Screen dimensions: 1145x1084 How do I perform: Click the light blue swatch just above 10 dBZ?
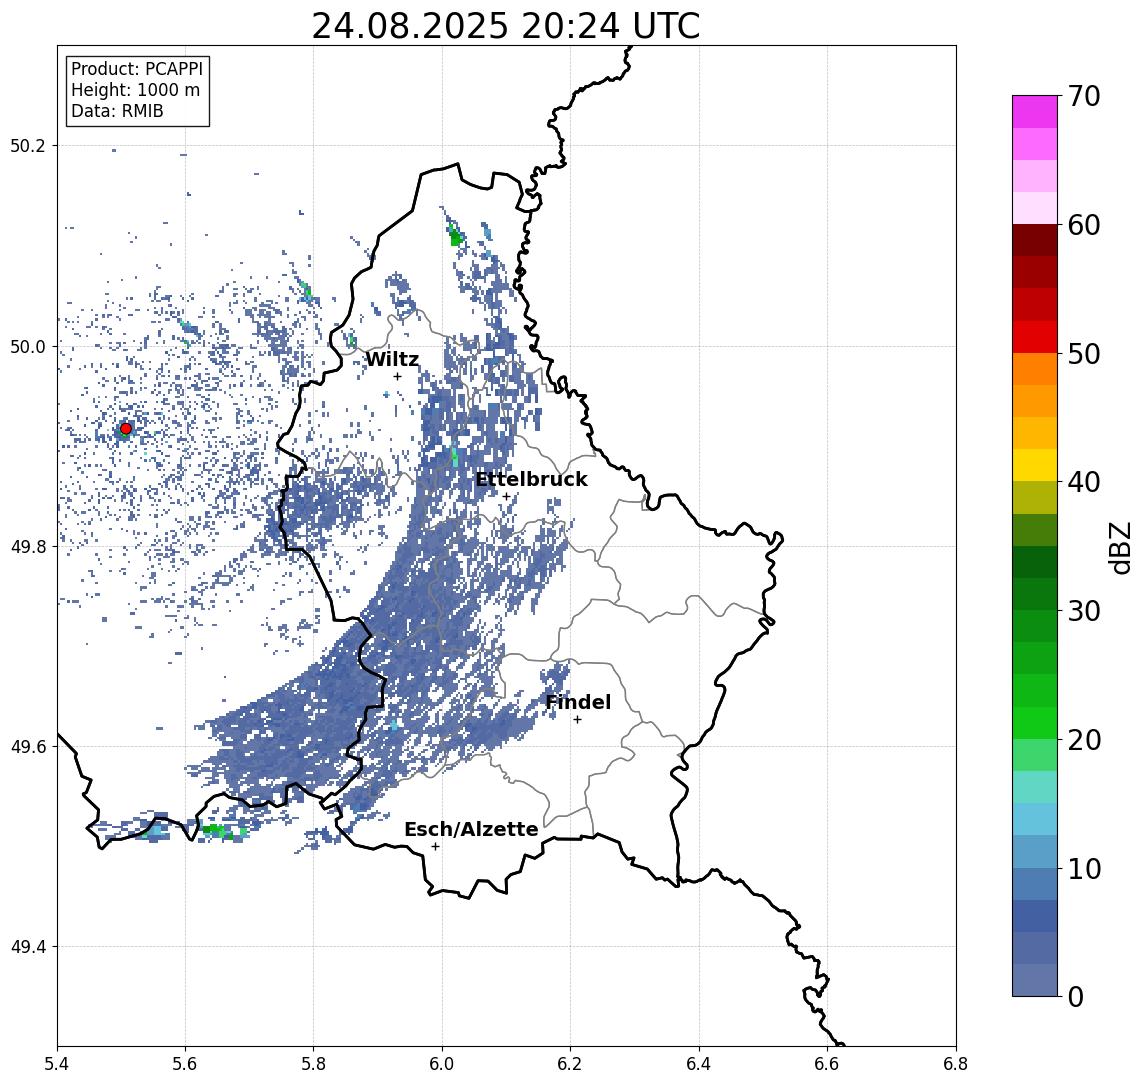coord(1035,851)
